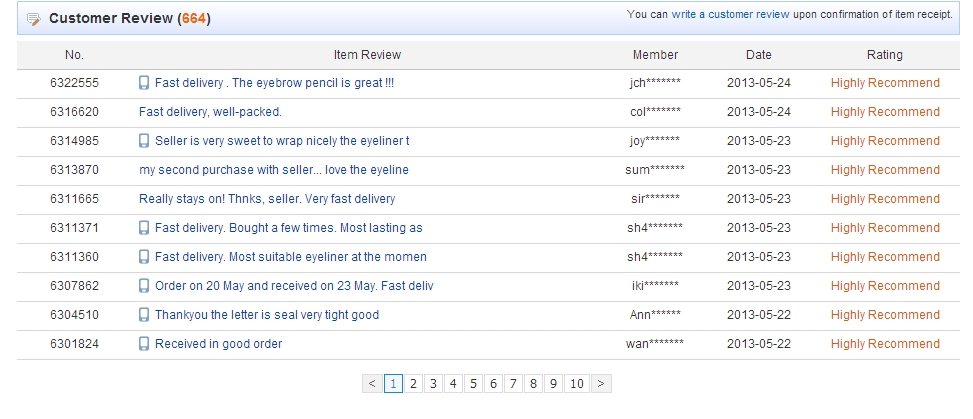Click mobile icon beside 'Received in good order' review
Screen dimensions: 973x419
144,344
